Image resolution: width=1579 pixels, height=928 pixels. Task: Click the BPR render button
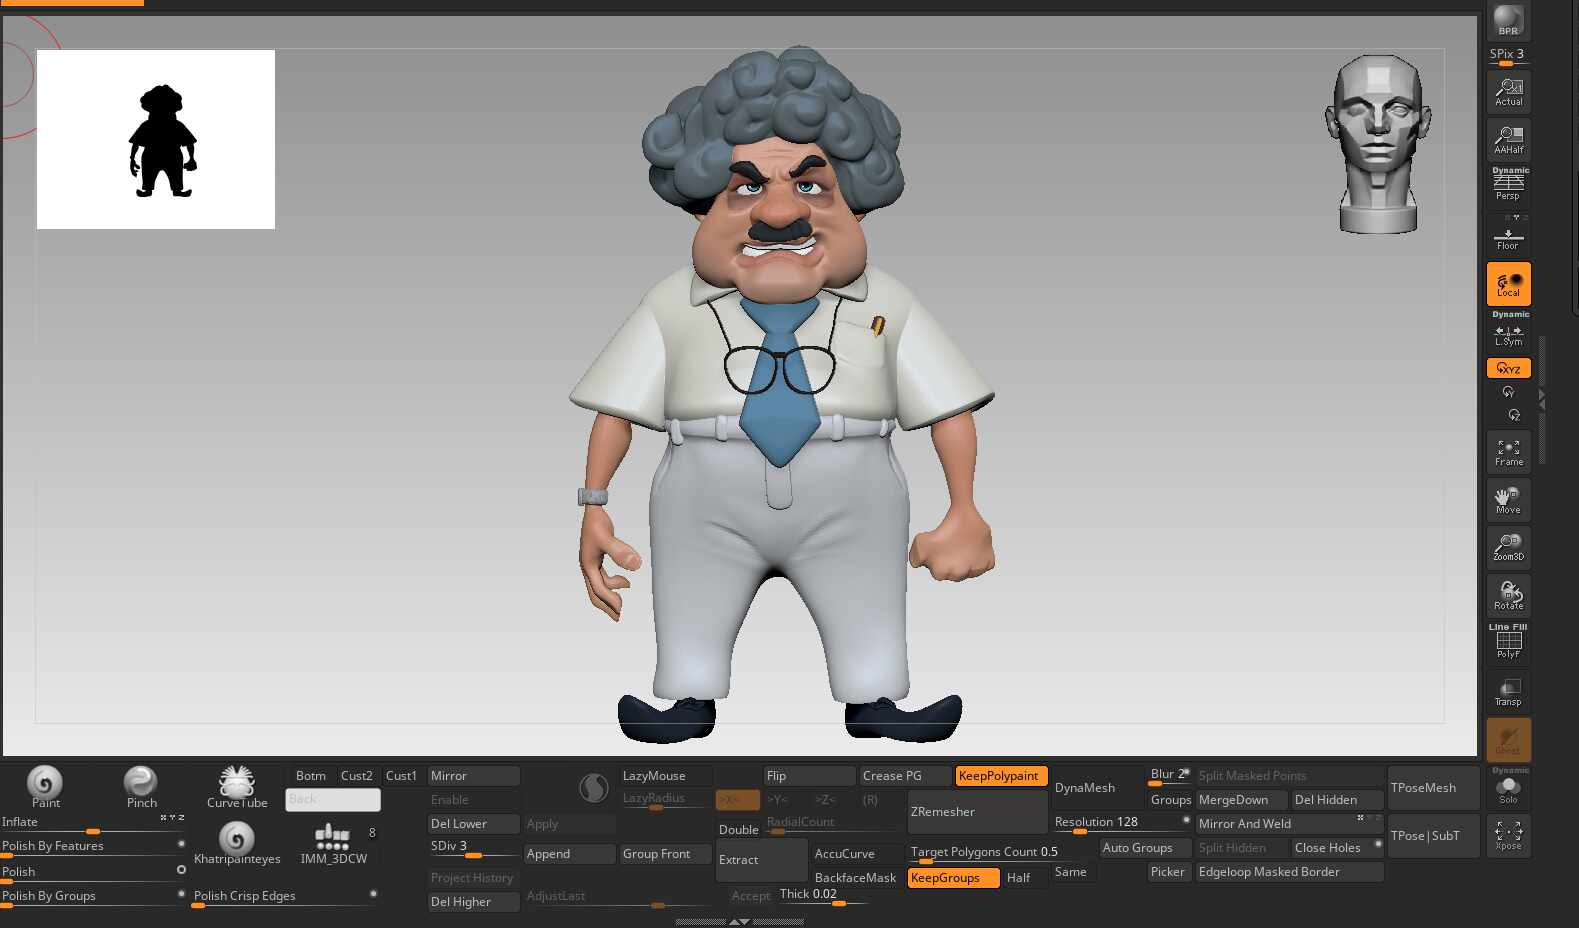(x=1508, y=20)
